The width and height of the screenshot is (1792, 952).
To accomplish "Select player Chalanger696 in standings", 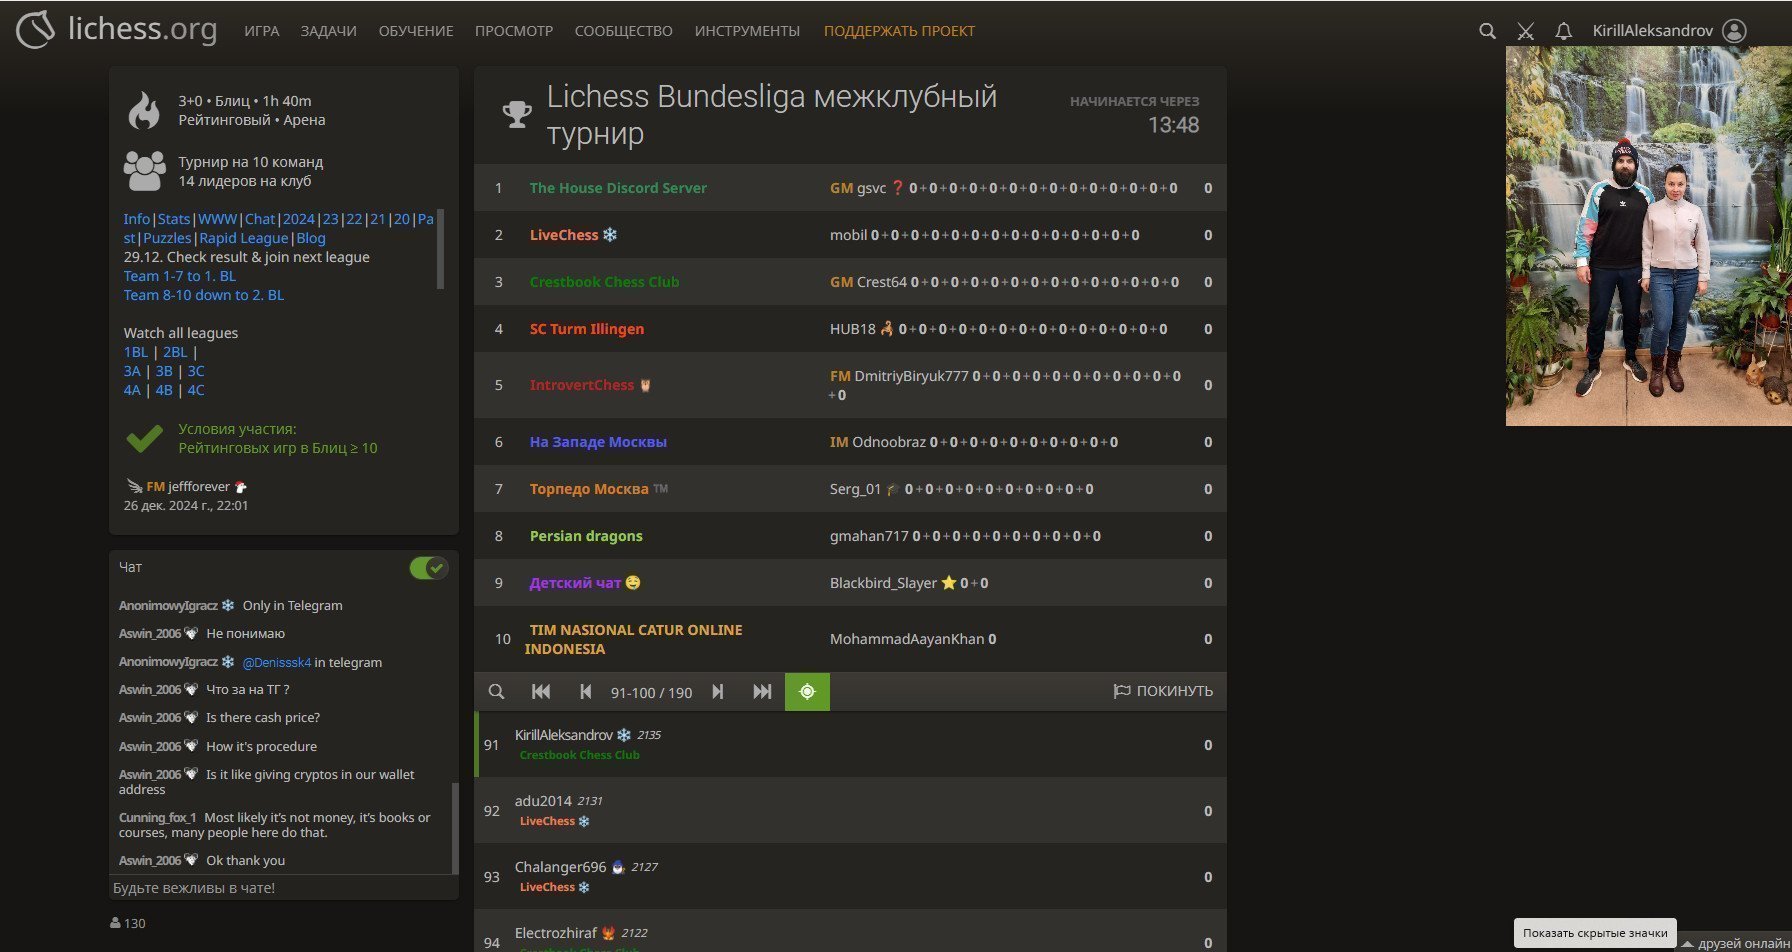I will (850, 877).
